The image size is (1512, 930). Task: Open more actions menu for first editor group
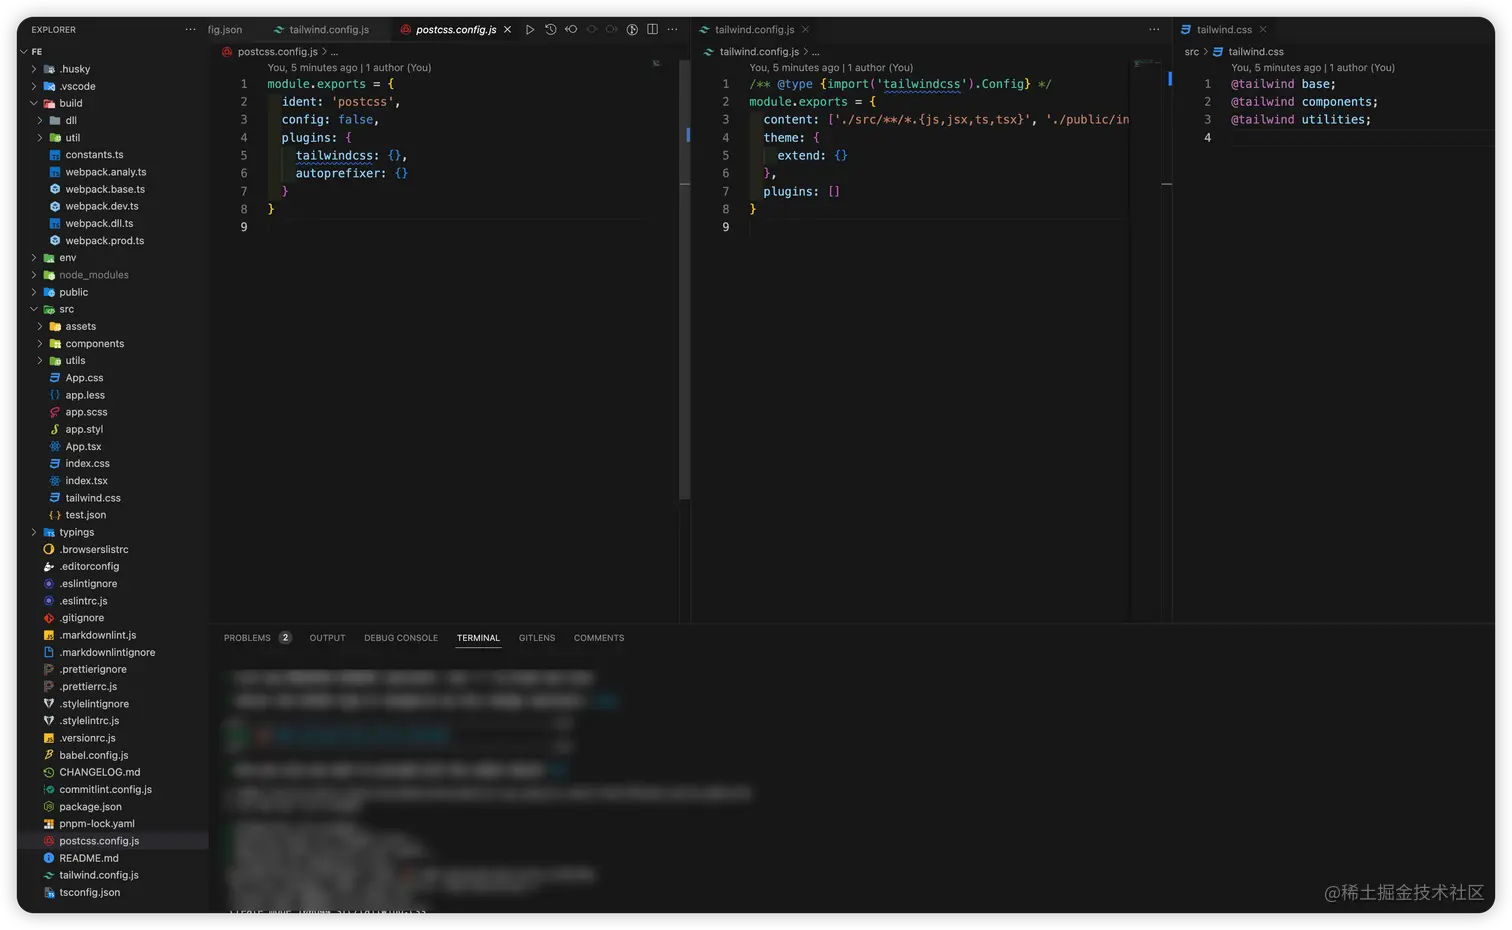[x=672, y=30]
